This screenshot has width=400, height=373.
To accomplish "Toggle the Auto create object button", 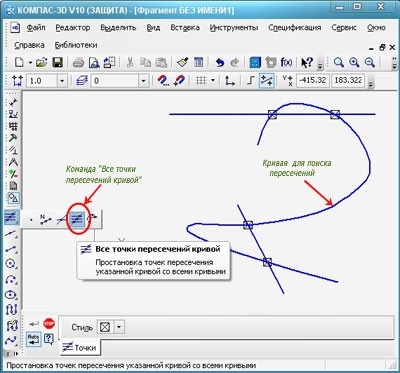I will [x=34, y=339].
